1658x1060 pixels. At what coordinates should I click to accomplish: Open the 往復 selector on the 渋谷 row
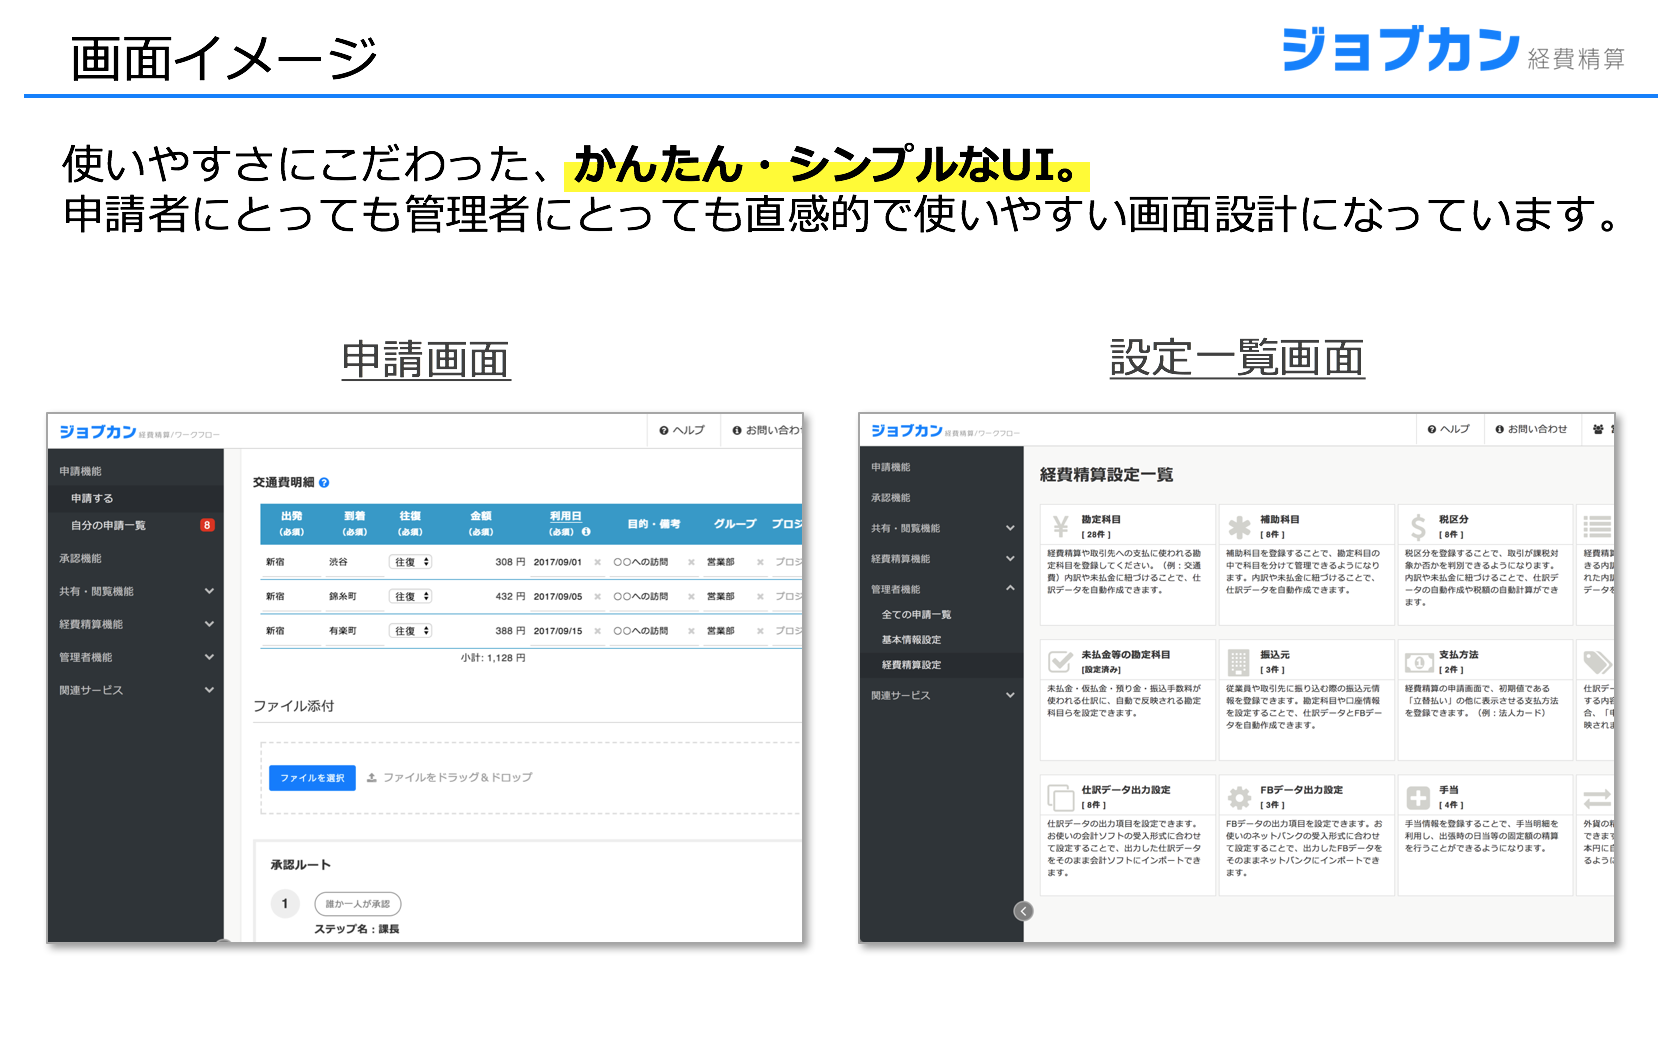tap(410, 562)
